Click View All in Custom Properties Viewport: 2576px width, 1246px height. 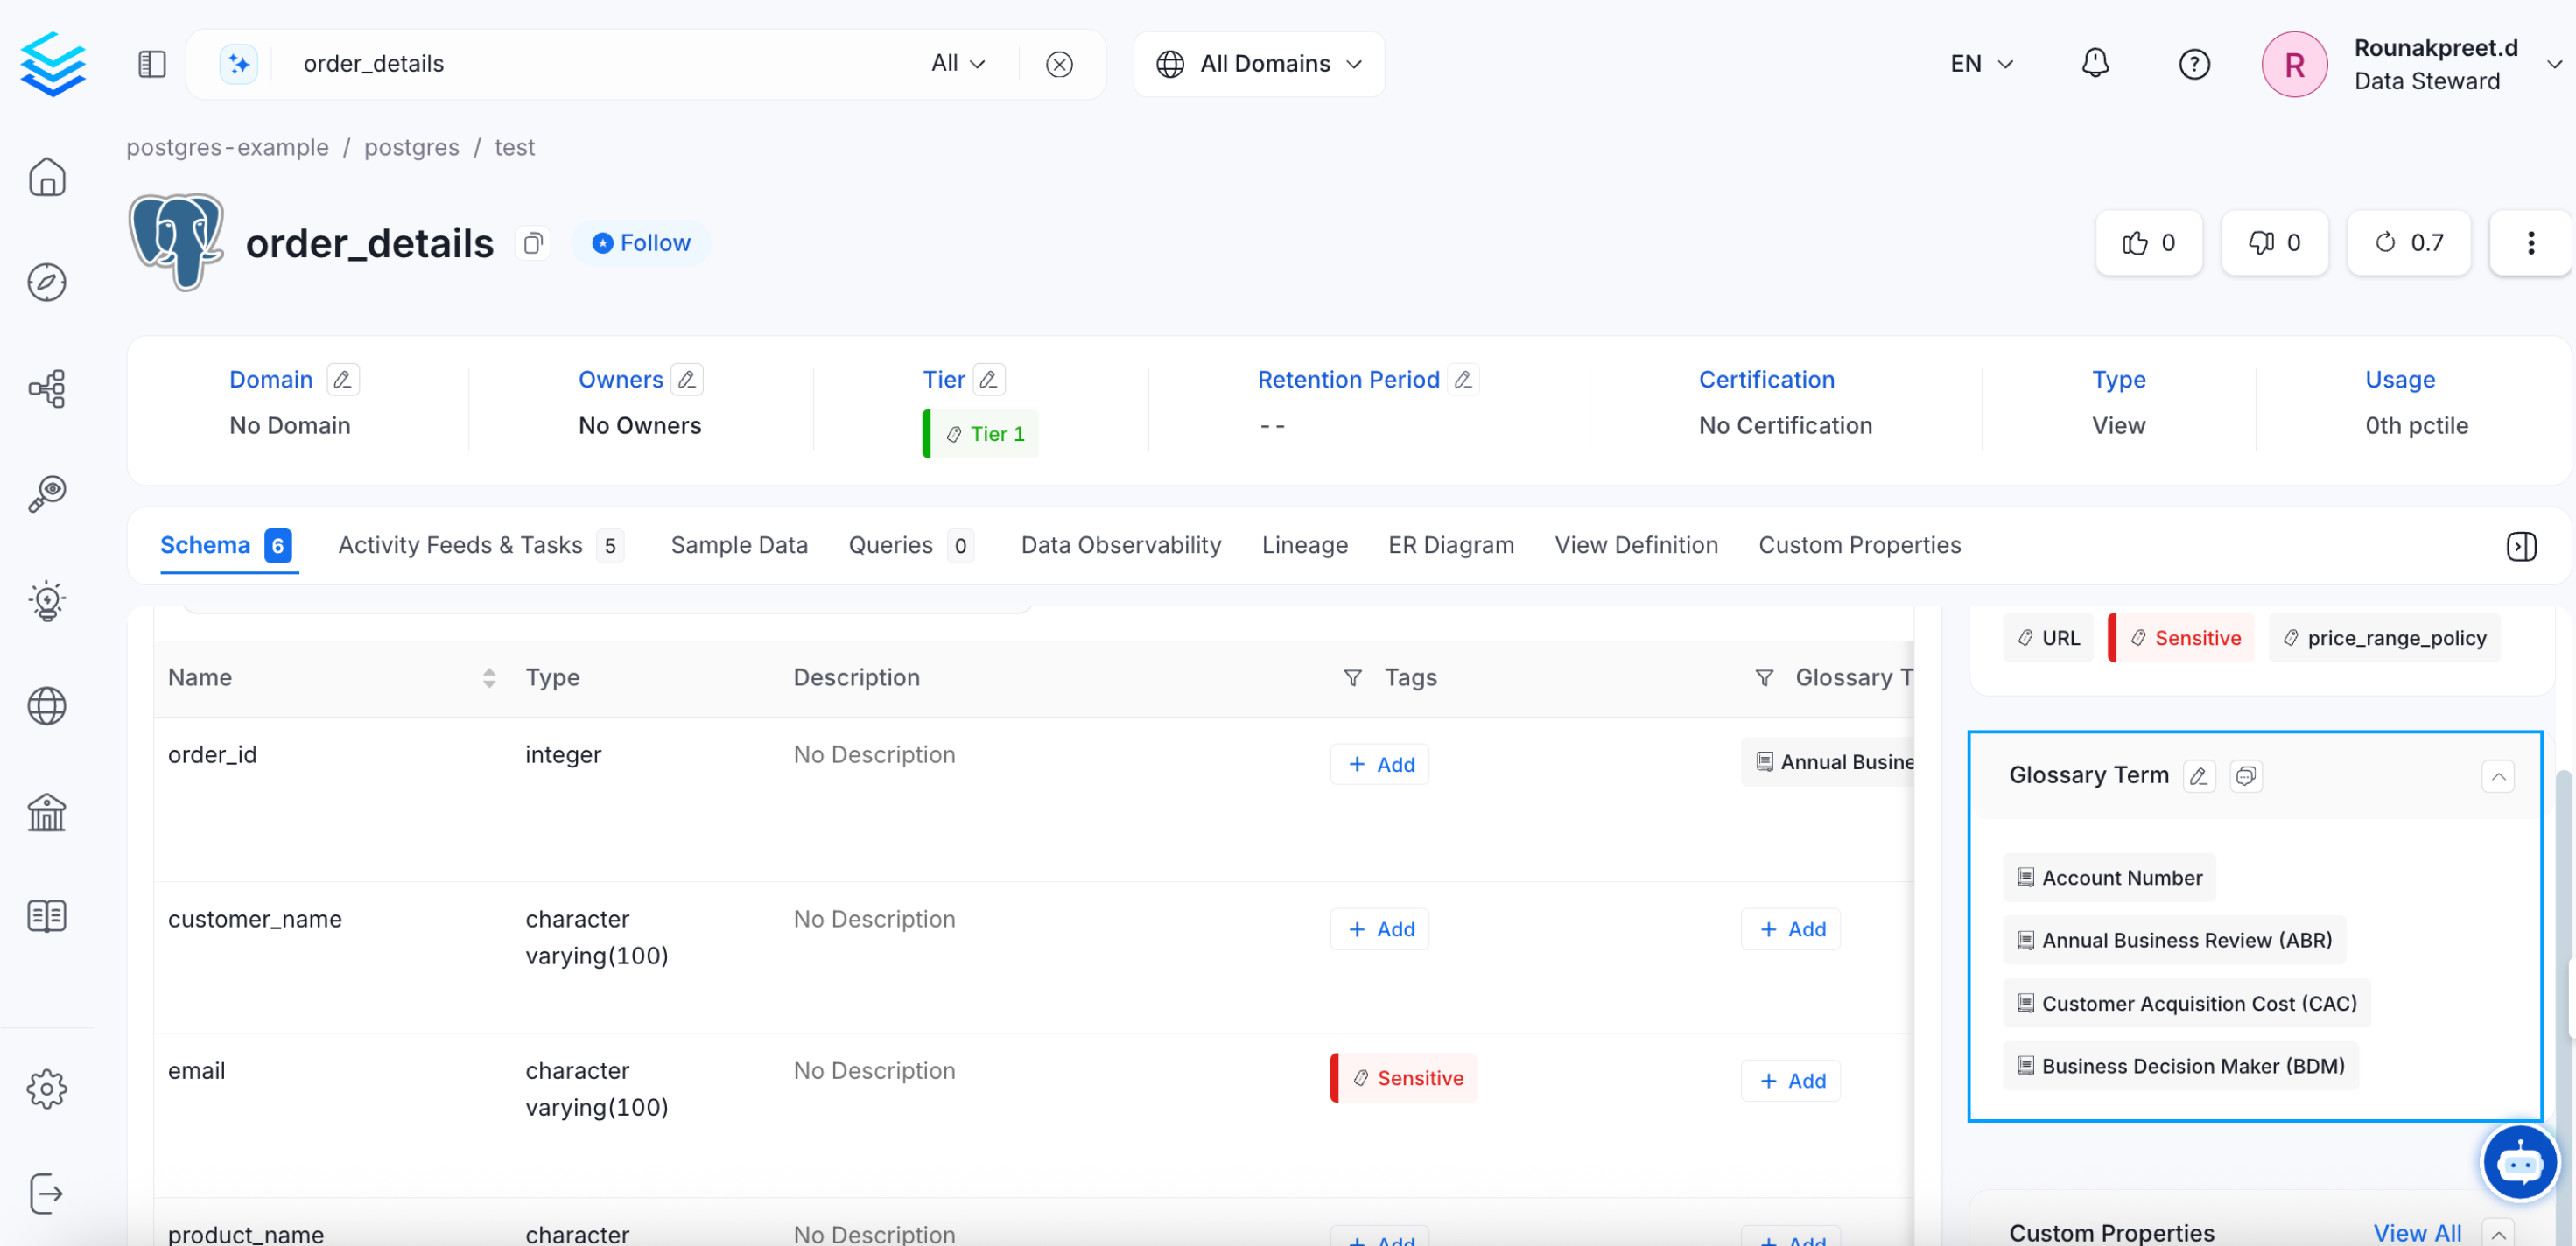(2417, 1232)
